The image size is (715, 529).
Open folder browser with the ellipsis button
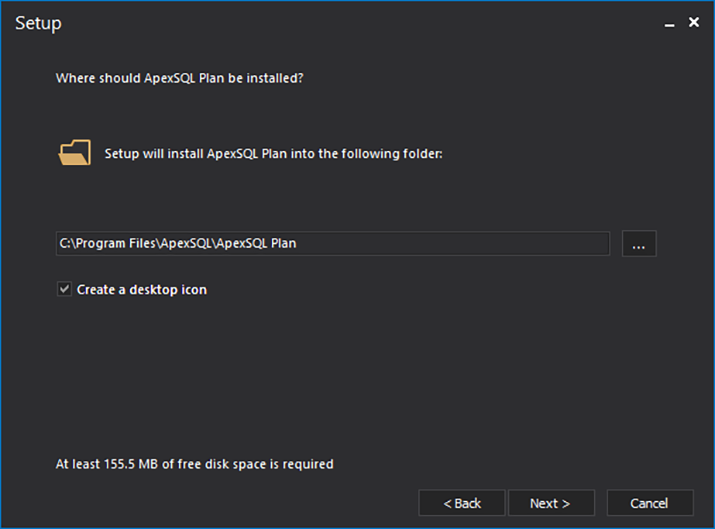pos(639,244)
